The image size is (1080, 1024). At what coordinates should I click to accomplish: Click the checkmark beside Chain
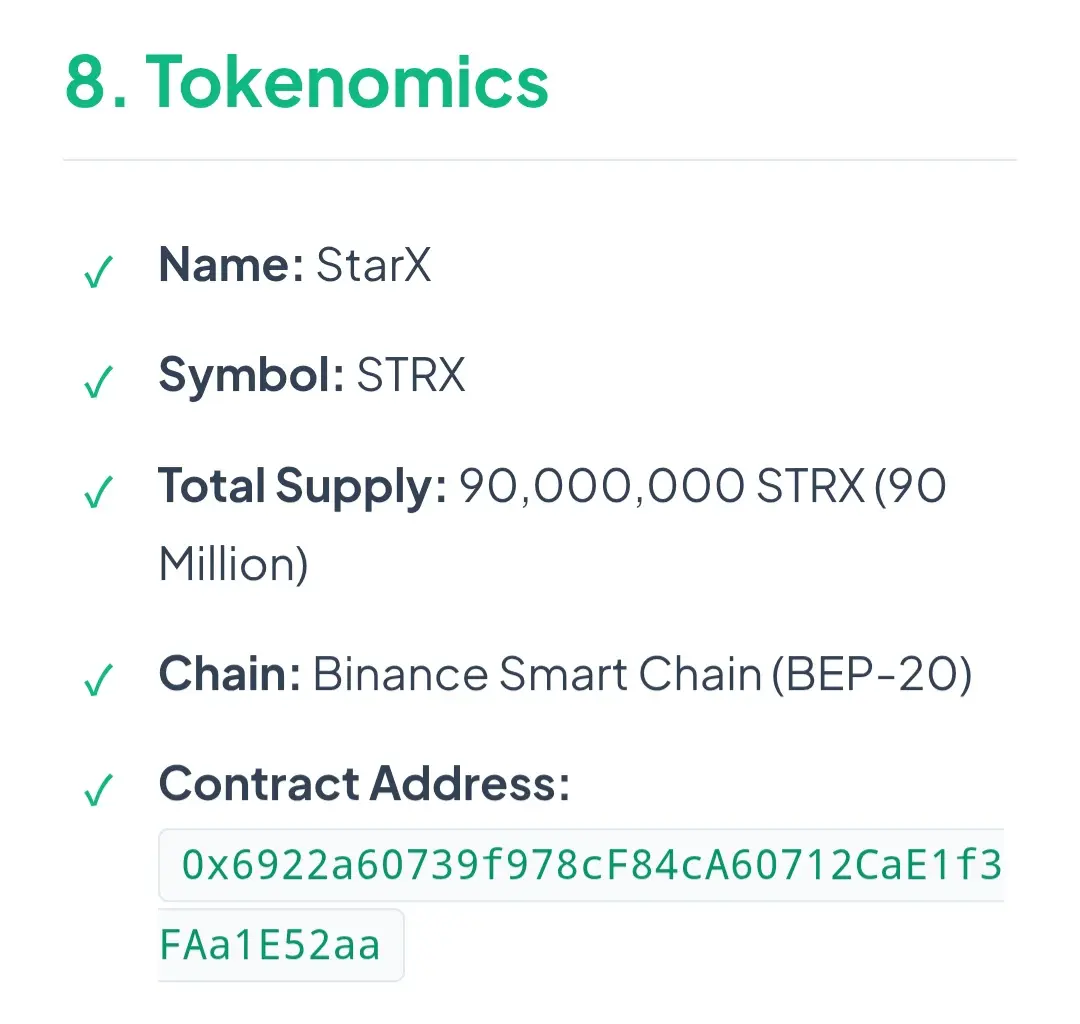point(97,681)
